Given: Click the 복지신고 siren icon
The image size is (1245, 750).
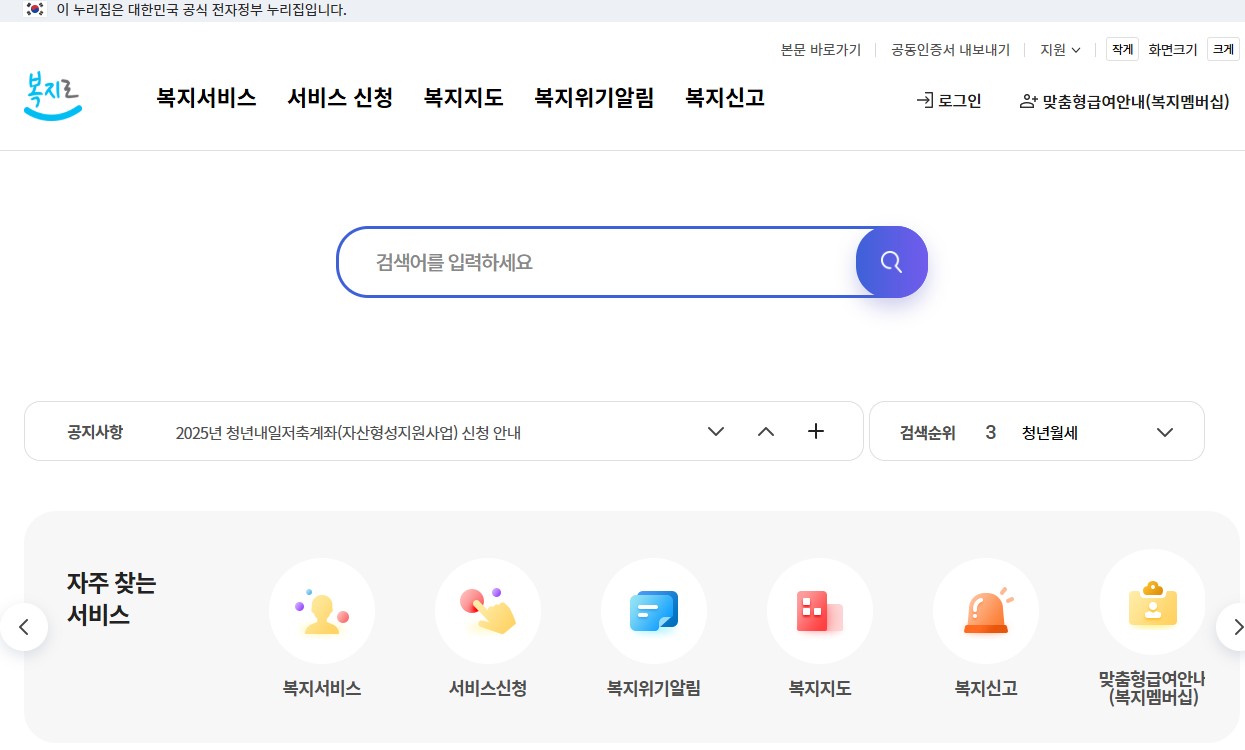Looking at the screenshot, I should [x=986, y=611].
